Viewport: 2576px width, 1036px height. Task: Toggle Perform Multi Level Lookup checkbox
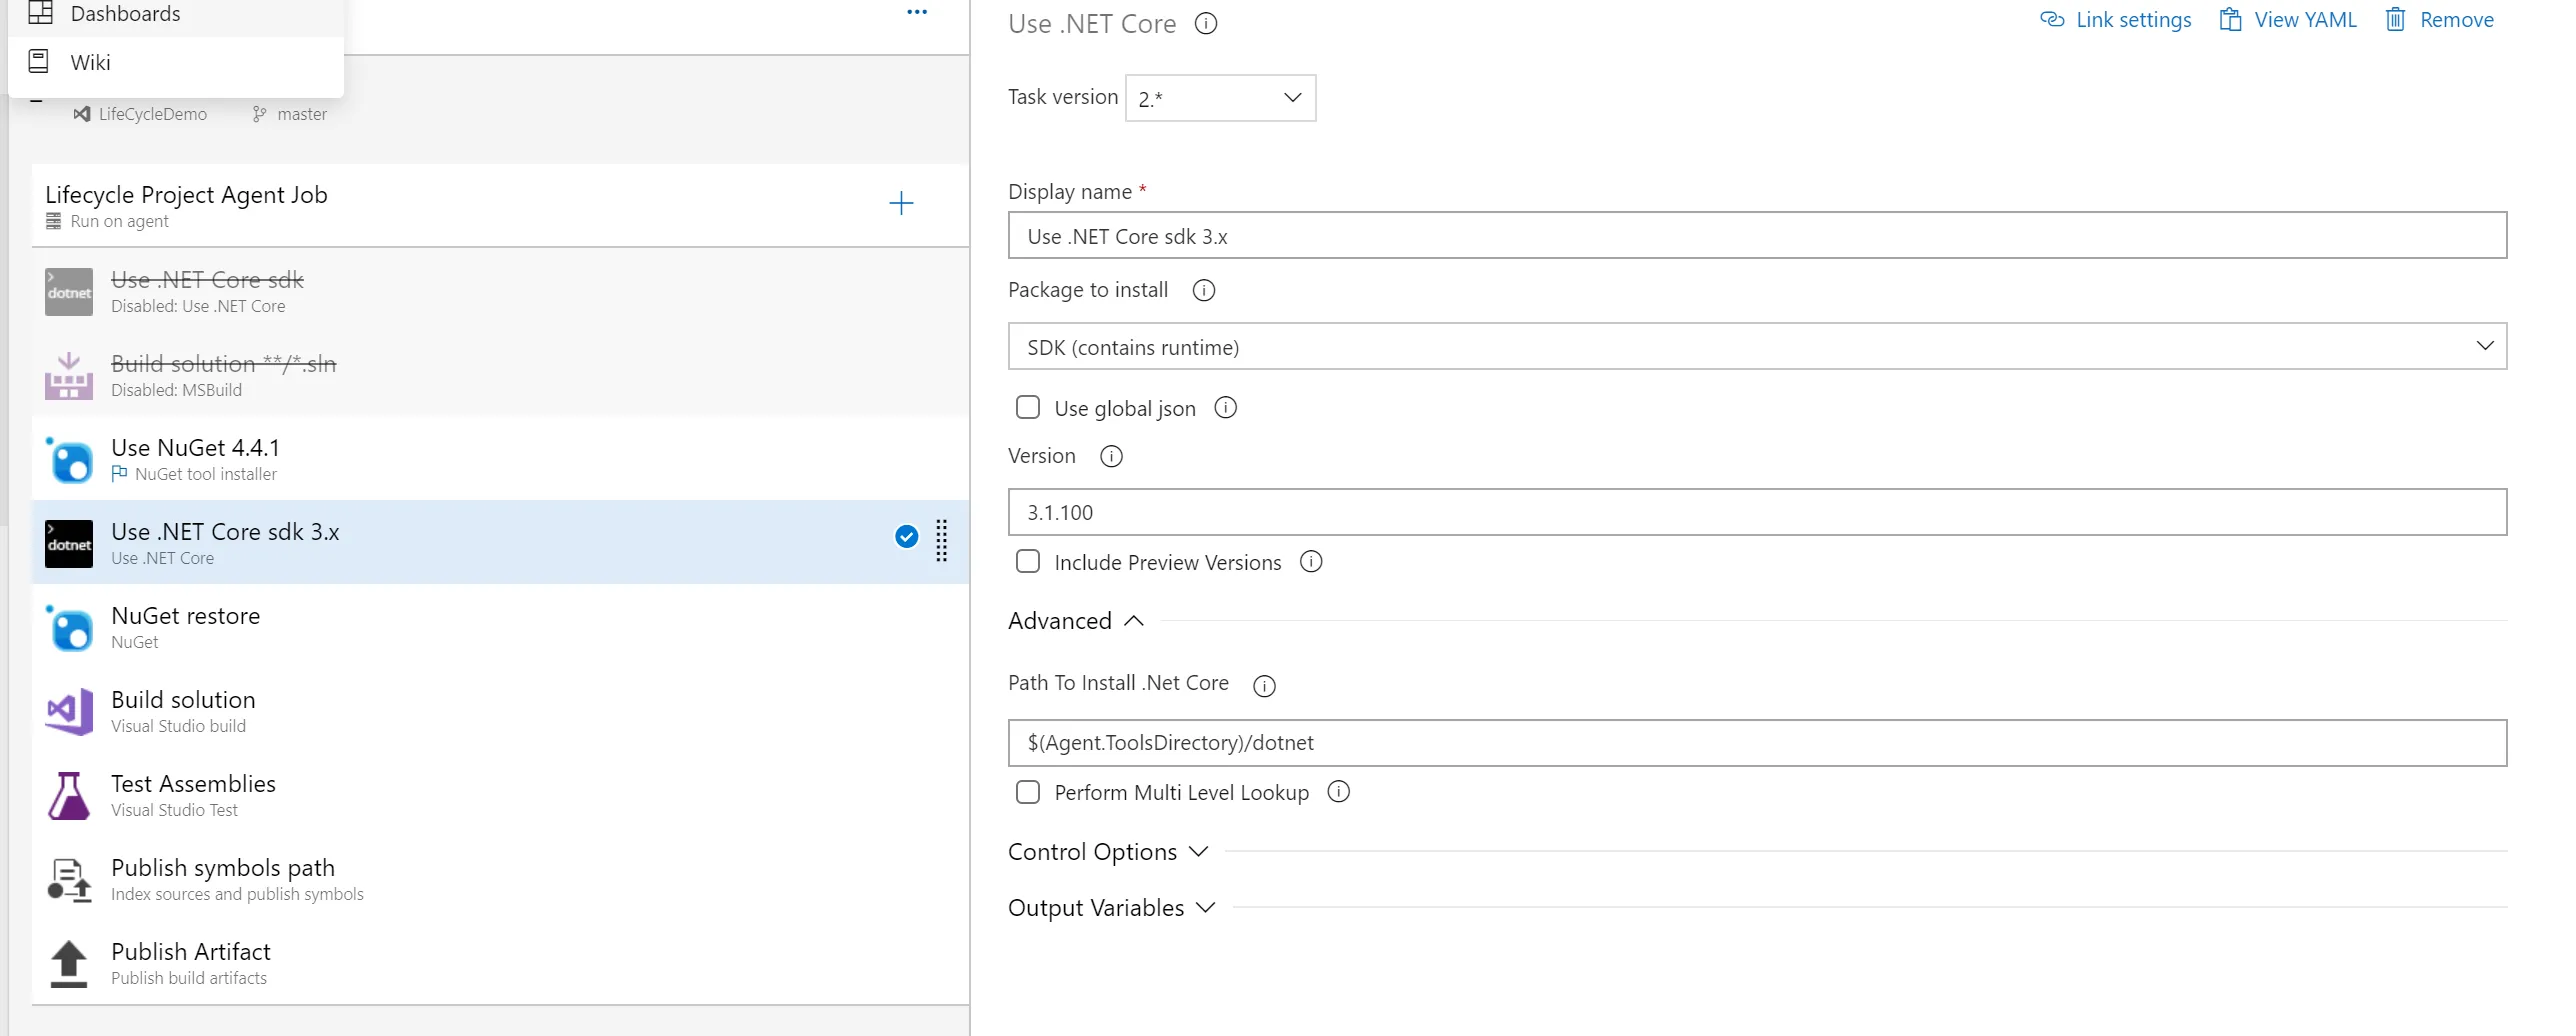pyautogui.click(x=1027, y=793)
